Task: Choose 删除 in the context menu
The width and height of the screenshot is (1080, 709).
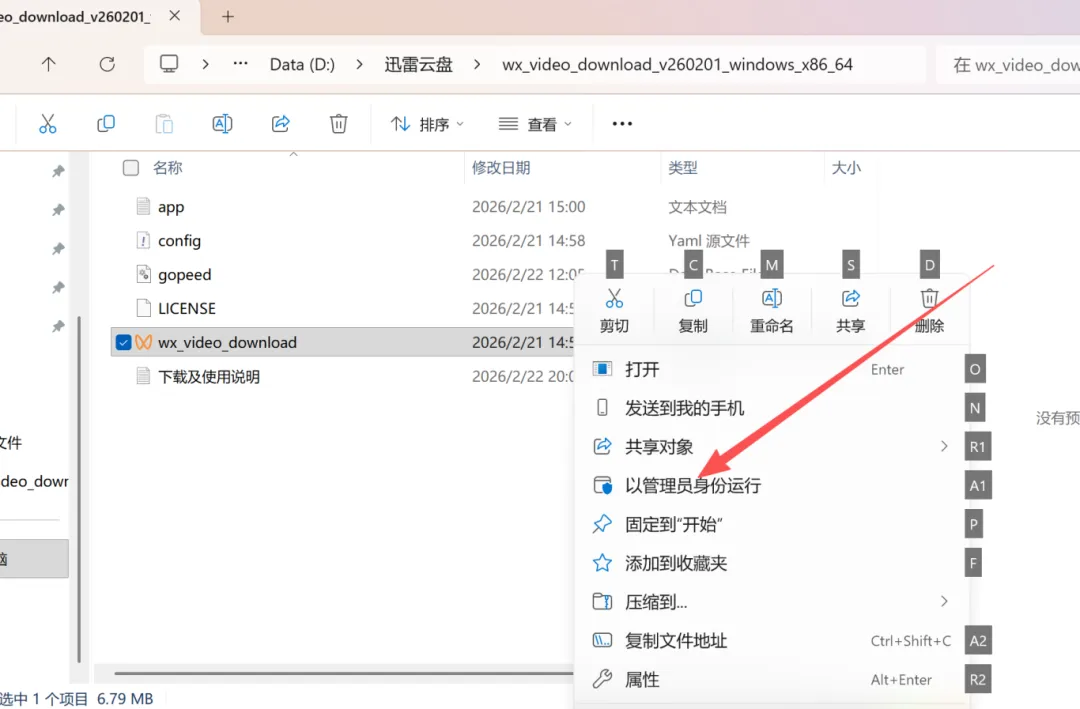Action: 929,310
